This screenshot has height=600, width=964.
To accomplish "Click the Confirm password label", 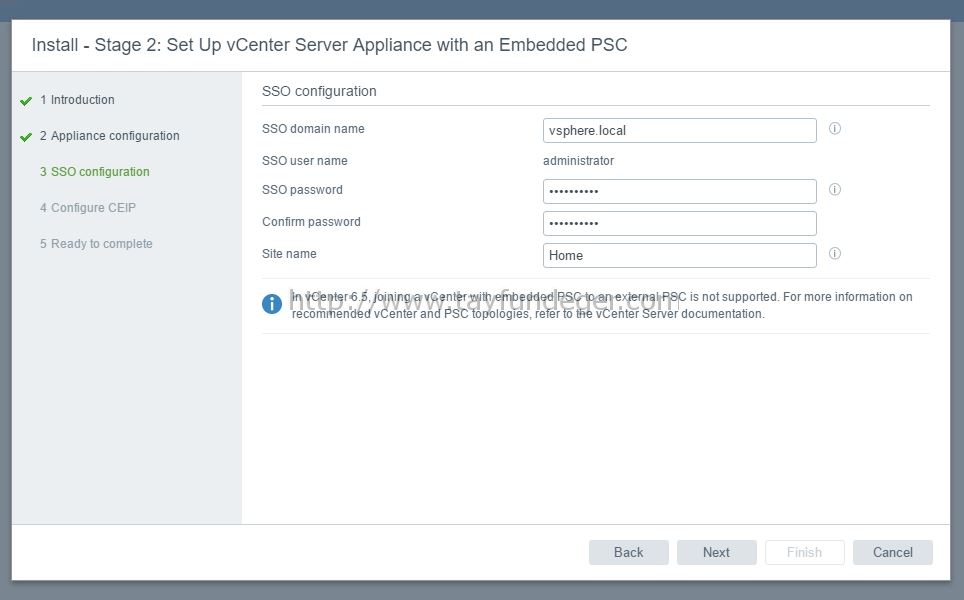I will click(311, 221).
